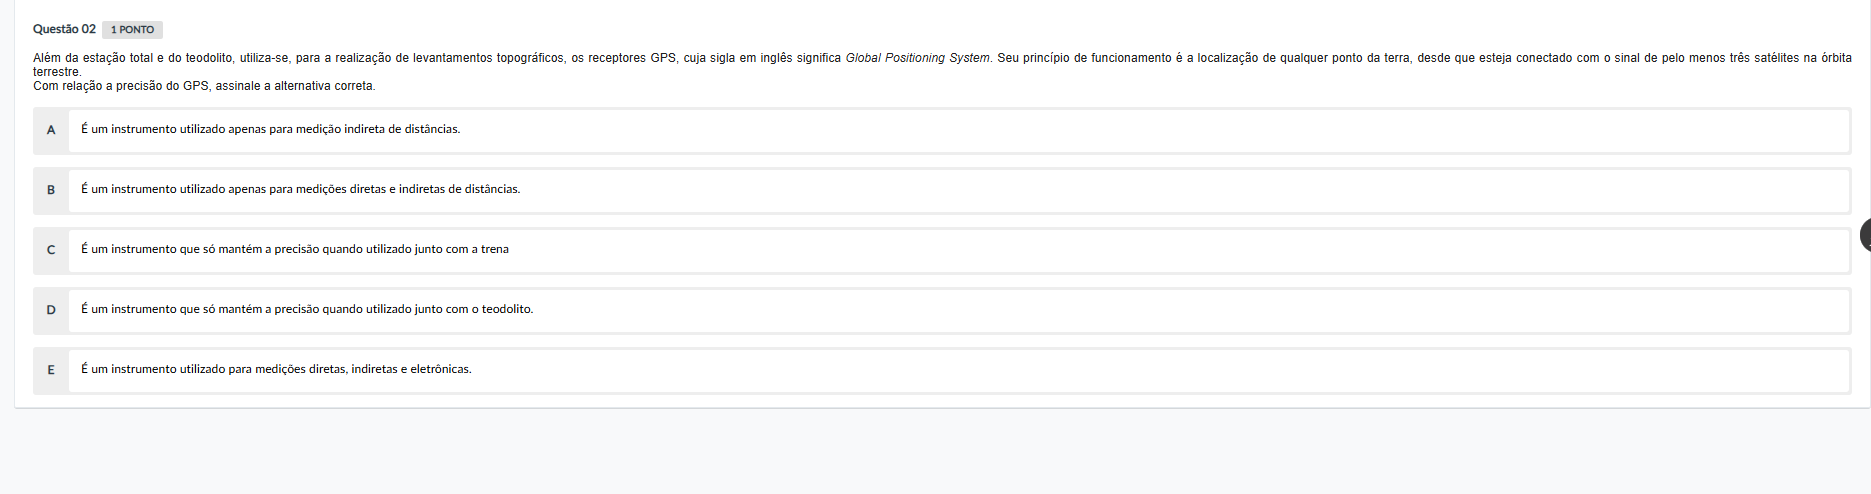Select answer option letter E

coord(51,370)
